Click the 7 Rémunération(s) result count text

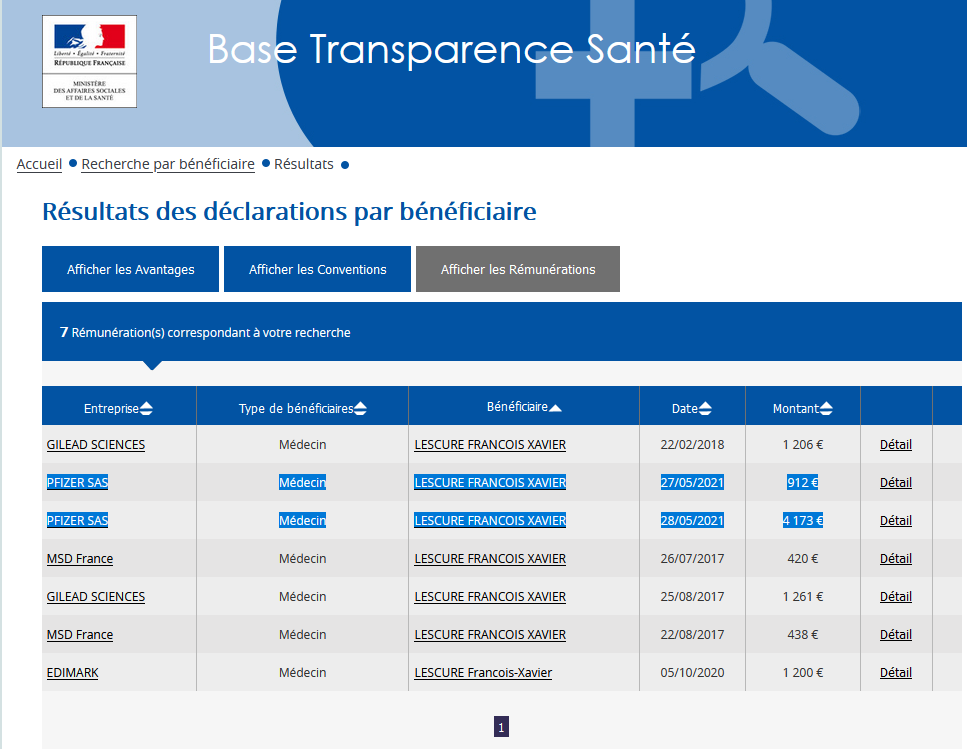[x=205, y=332]
